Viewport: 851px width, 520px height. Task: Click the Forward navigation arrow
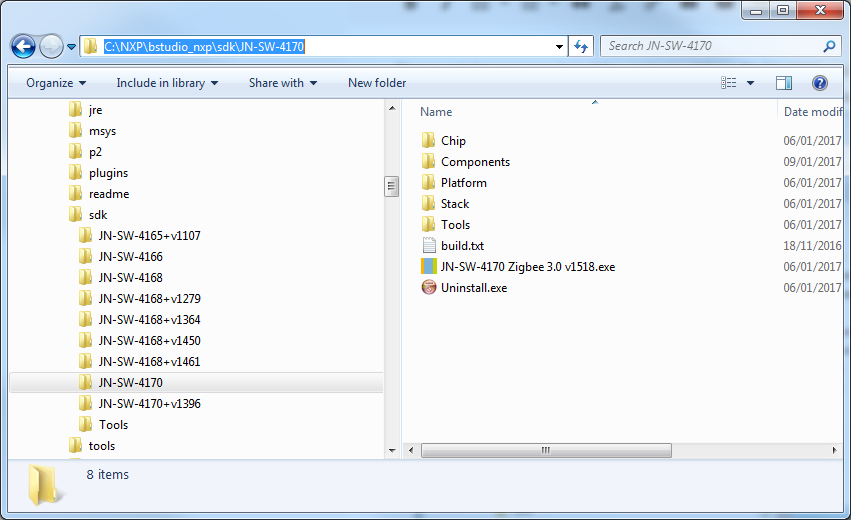(x=52, y=47)
